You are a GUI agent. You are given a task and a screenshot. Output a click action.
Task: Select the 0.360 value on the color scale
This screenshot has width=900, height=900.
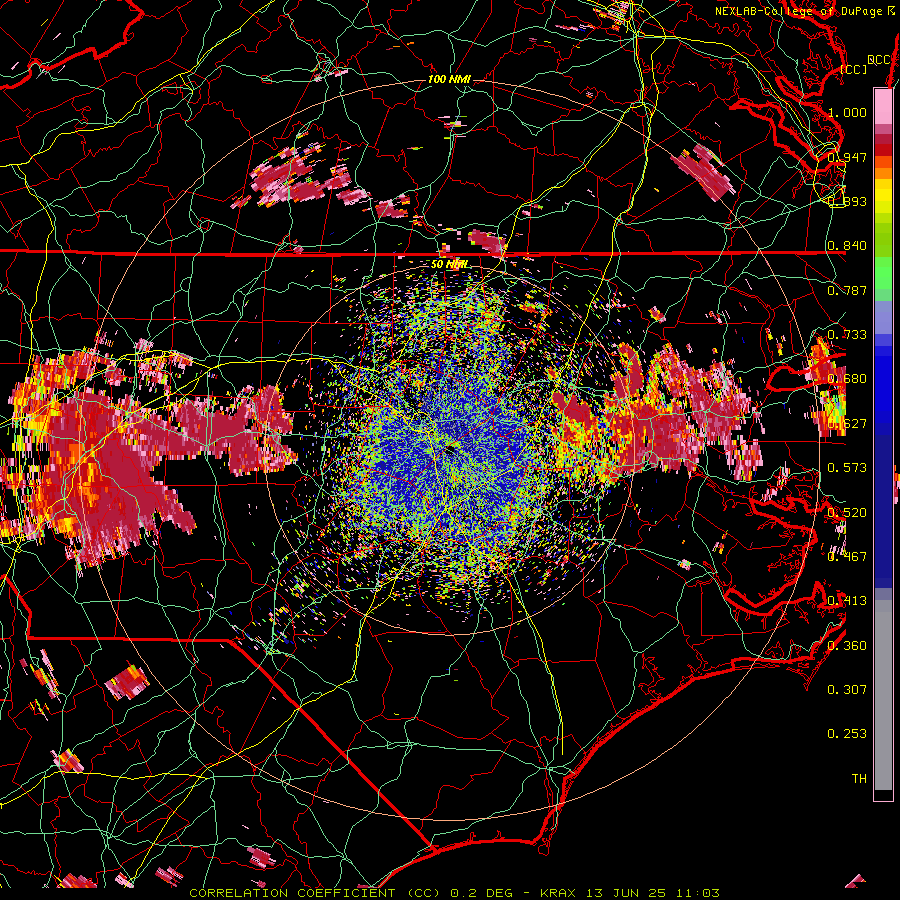click(847, 646)
